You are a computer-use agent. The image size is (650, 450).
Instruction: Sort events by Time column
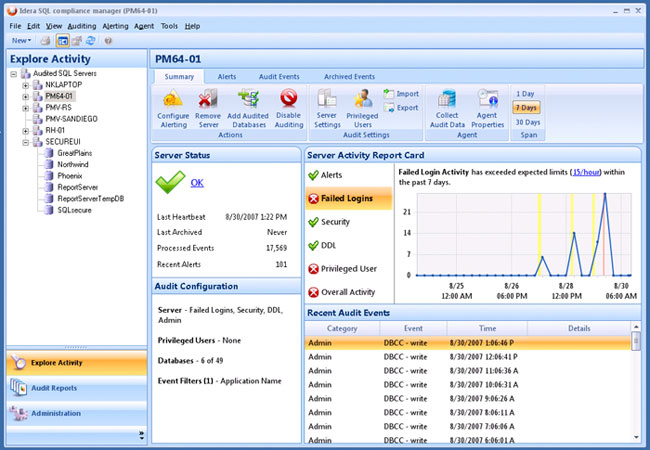pos(487,328)
